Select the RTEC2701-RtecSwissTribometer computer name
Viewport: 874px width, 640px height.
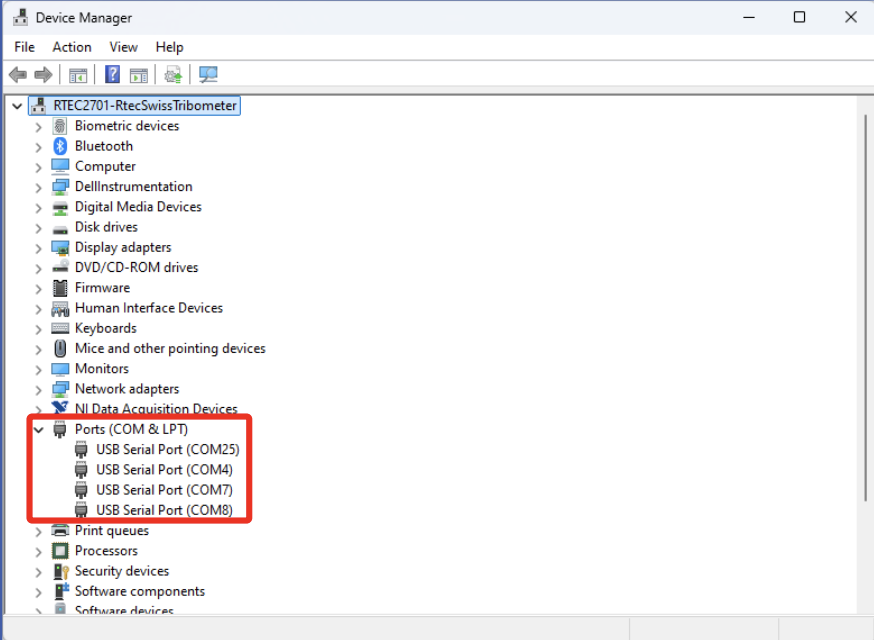point(145,105)
